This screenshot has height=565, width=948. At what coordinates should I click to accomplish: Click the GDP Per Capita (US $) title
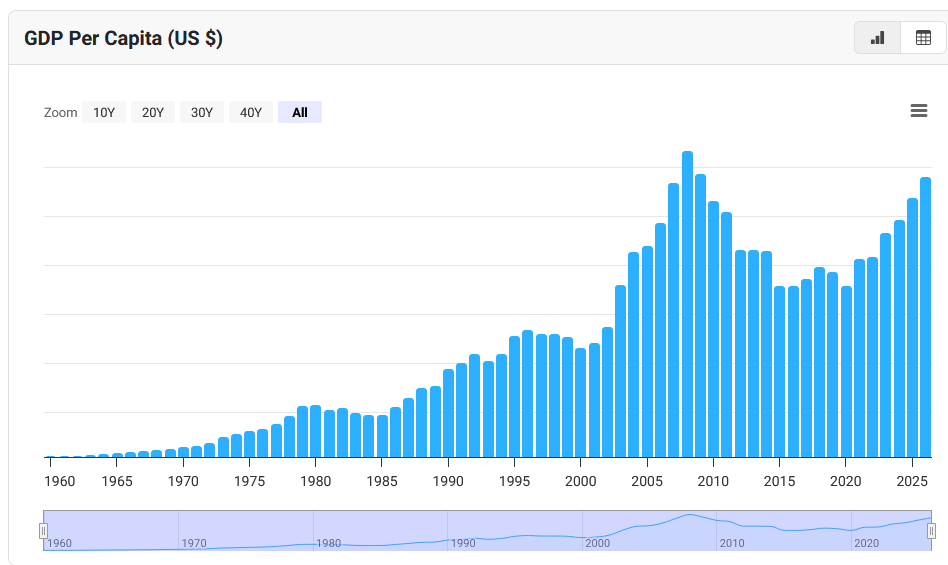pos(123,38)
